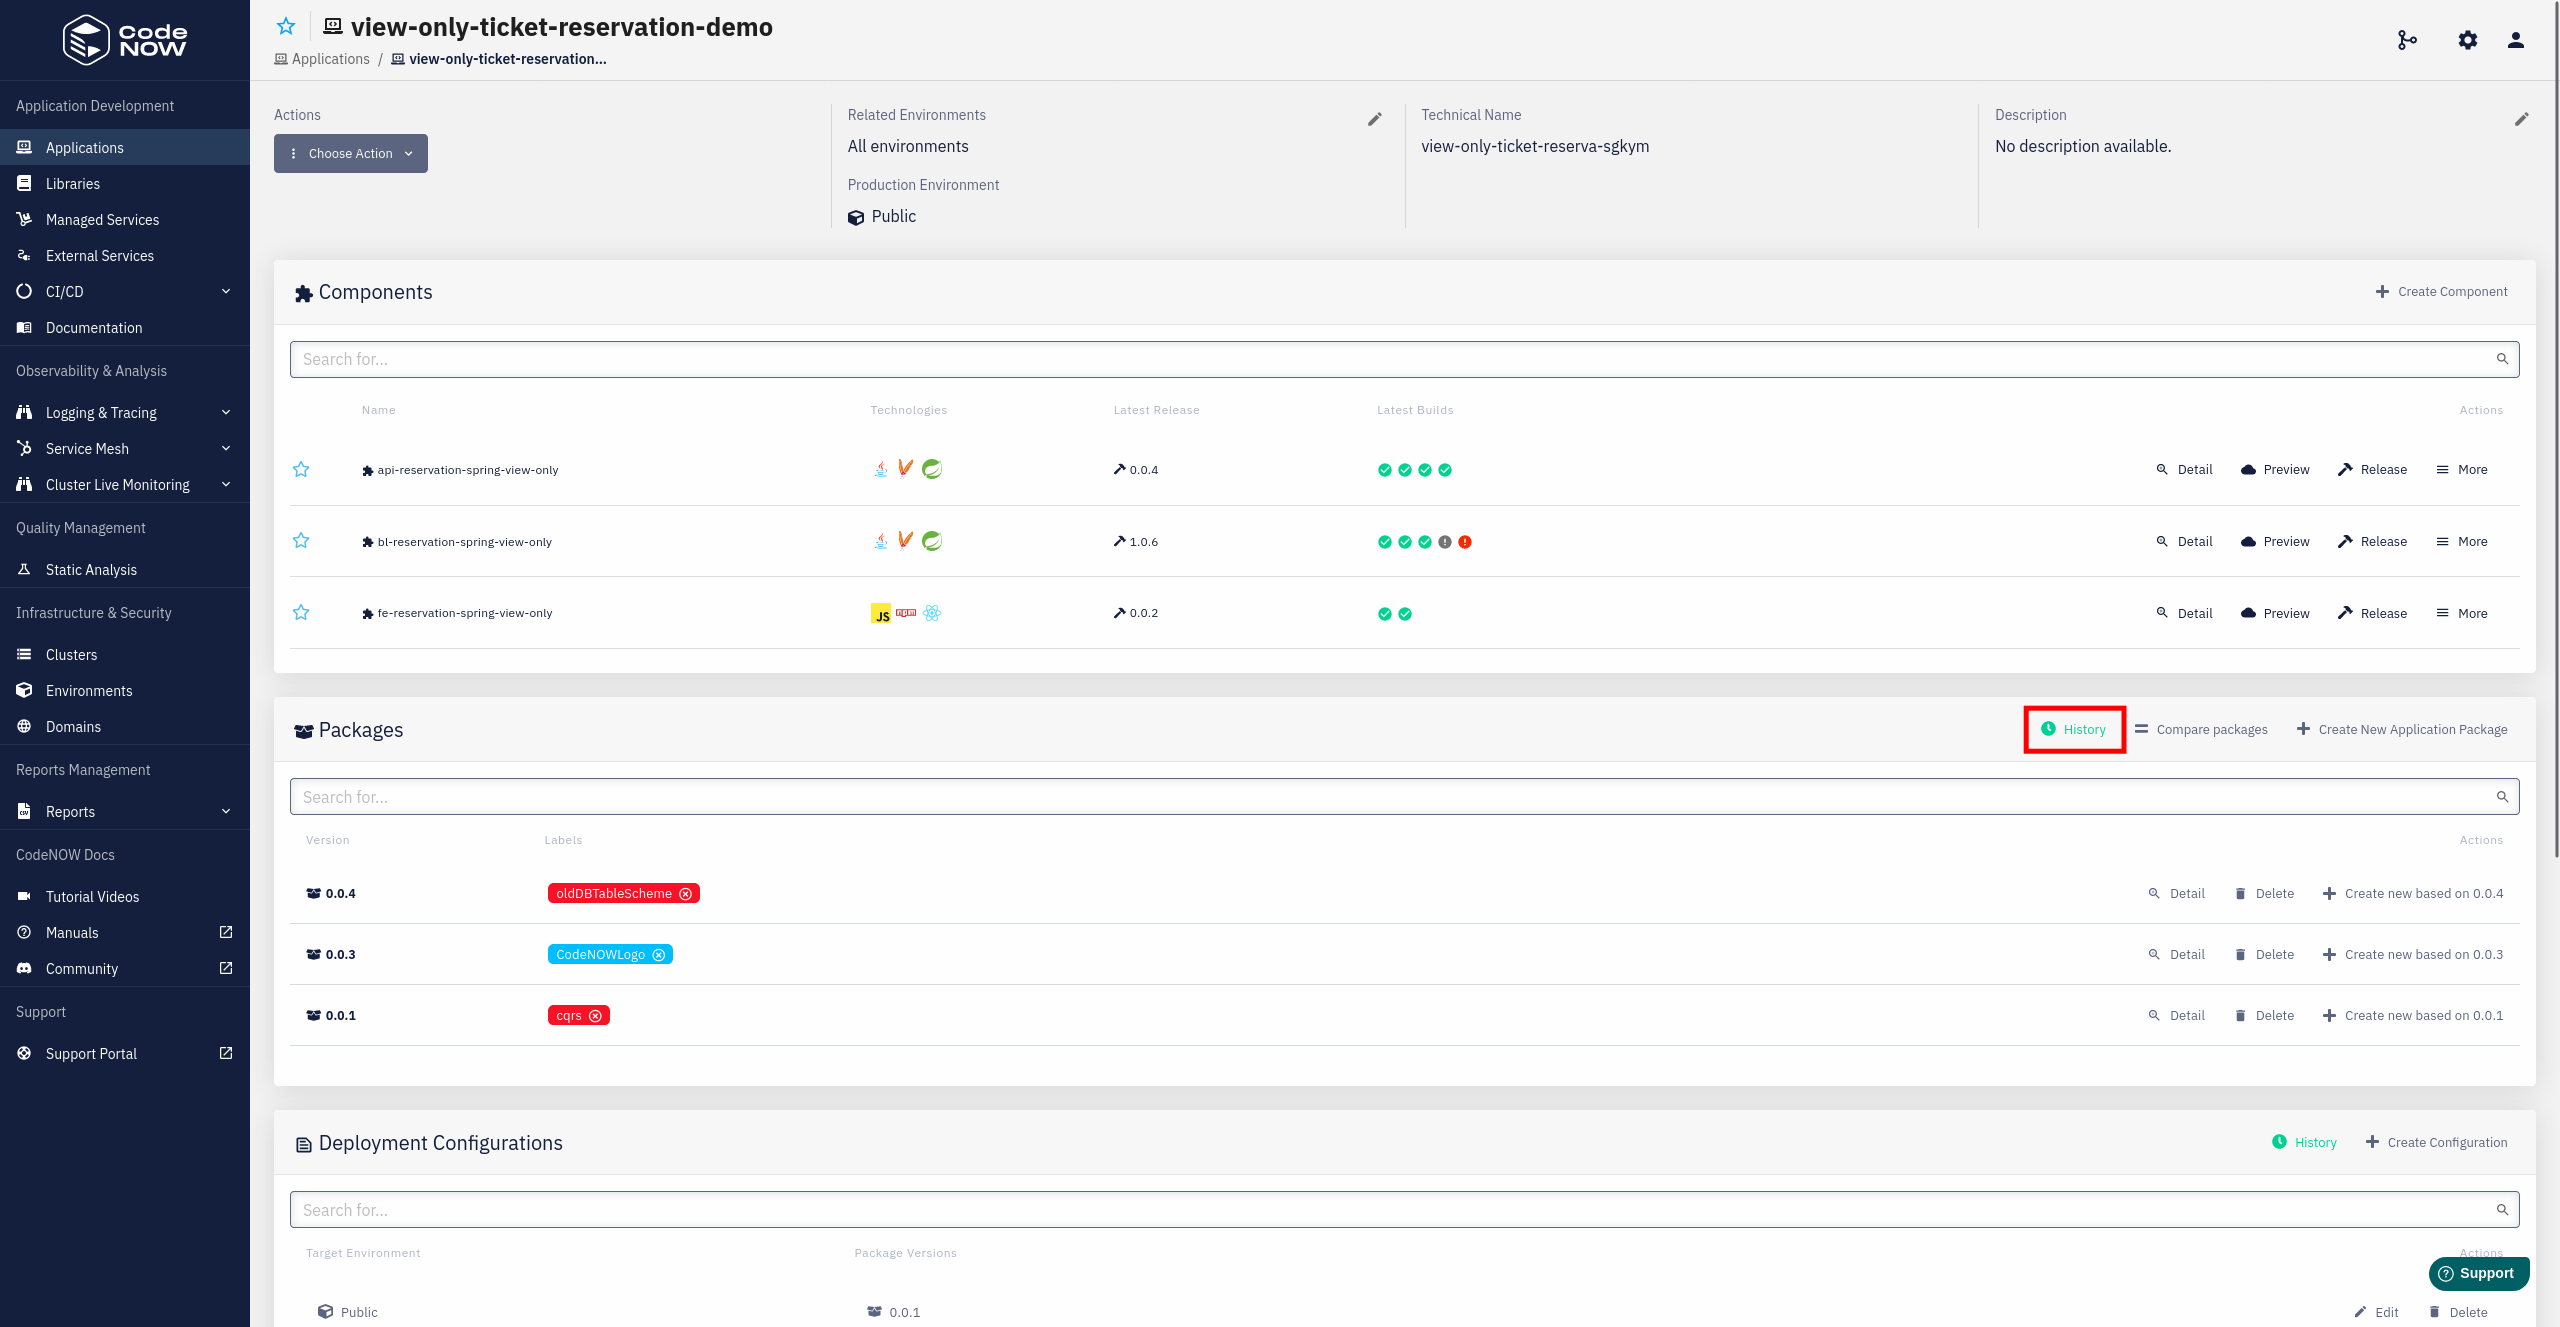Open Domains in sidebar
2560x1327 pixels.
tap(125, 727)
